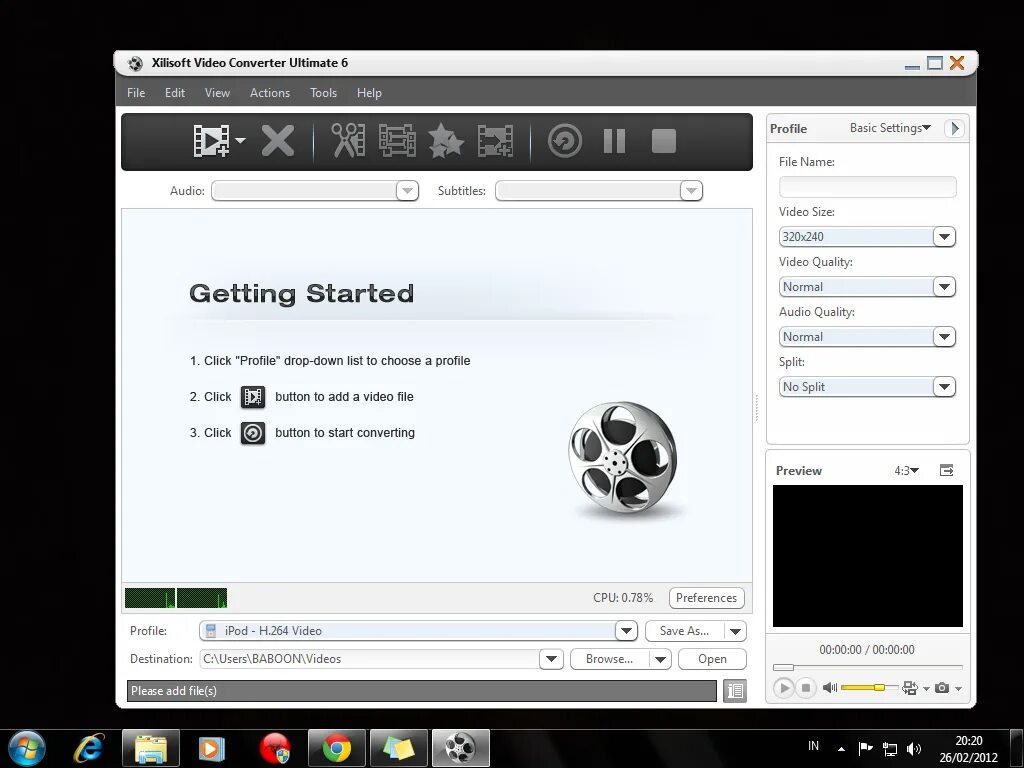The height and width of the screenshot is (768, 1024).
Task: Expand the Audio track dropdown
Action: [x=407, y=191]
